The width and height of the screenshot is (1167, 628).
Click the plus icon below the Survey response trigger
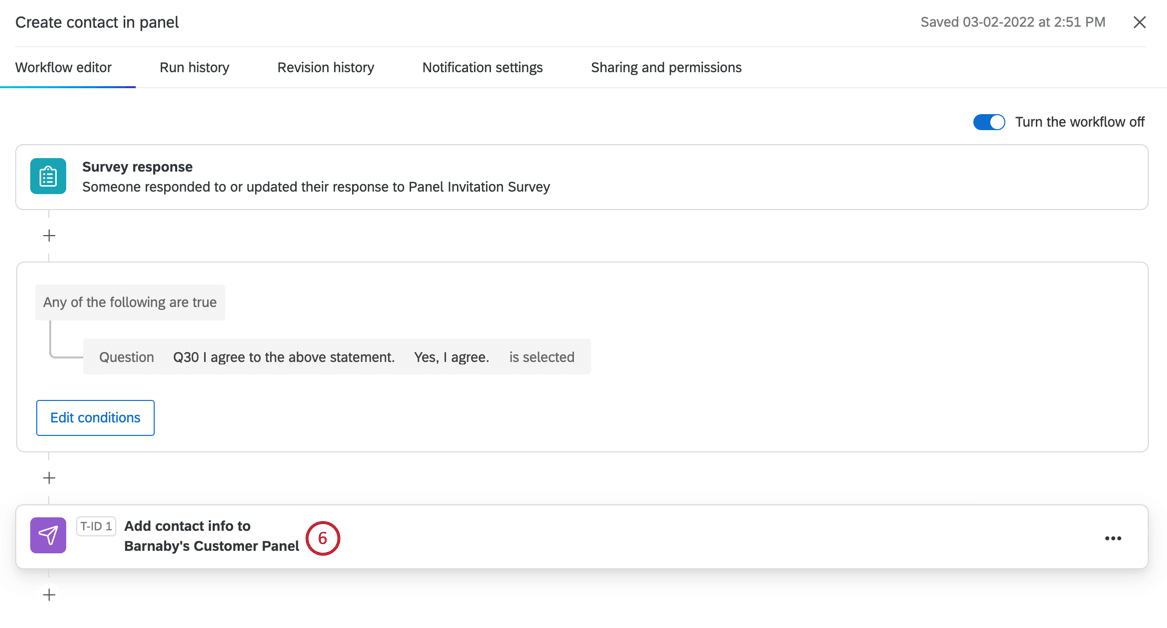[x=48, y=235]
